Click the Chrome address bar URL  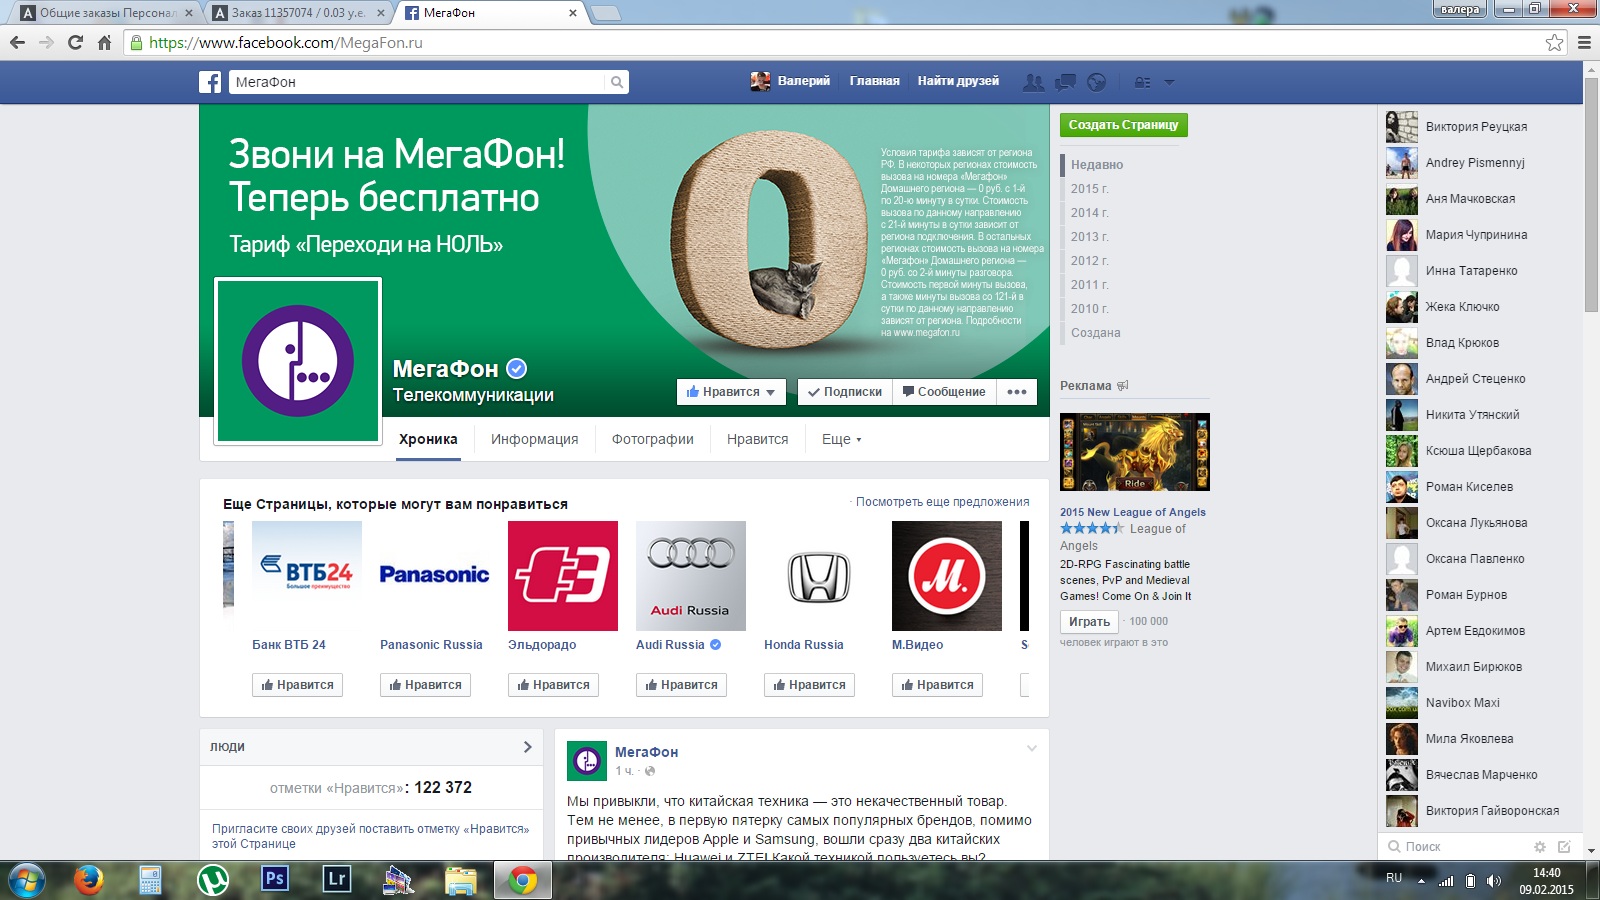[x=286, y=43]
